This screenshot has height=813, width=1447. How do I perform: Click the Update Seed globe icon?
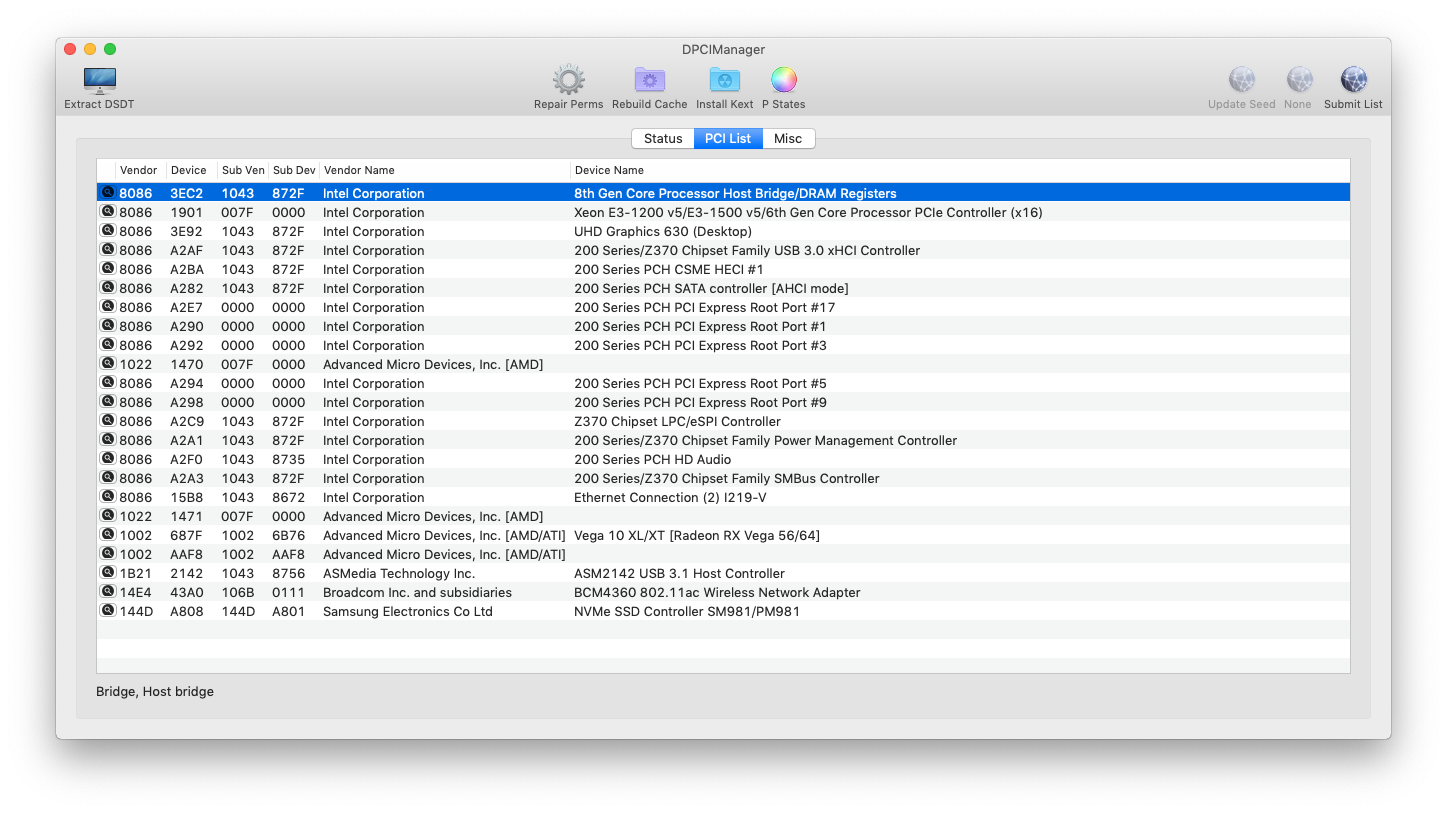coord(1241,81)
